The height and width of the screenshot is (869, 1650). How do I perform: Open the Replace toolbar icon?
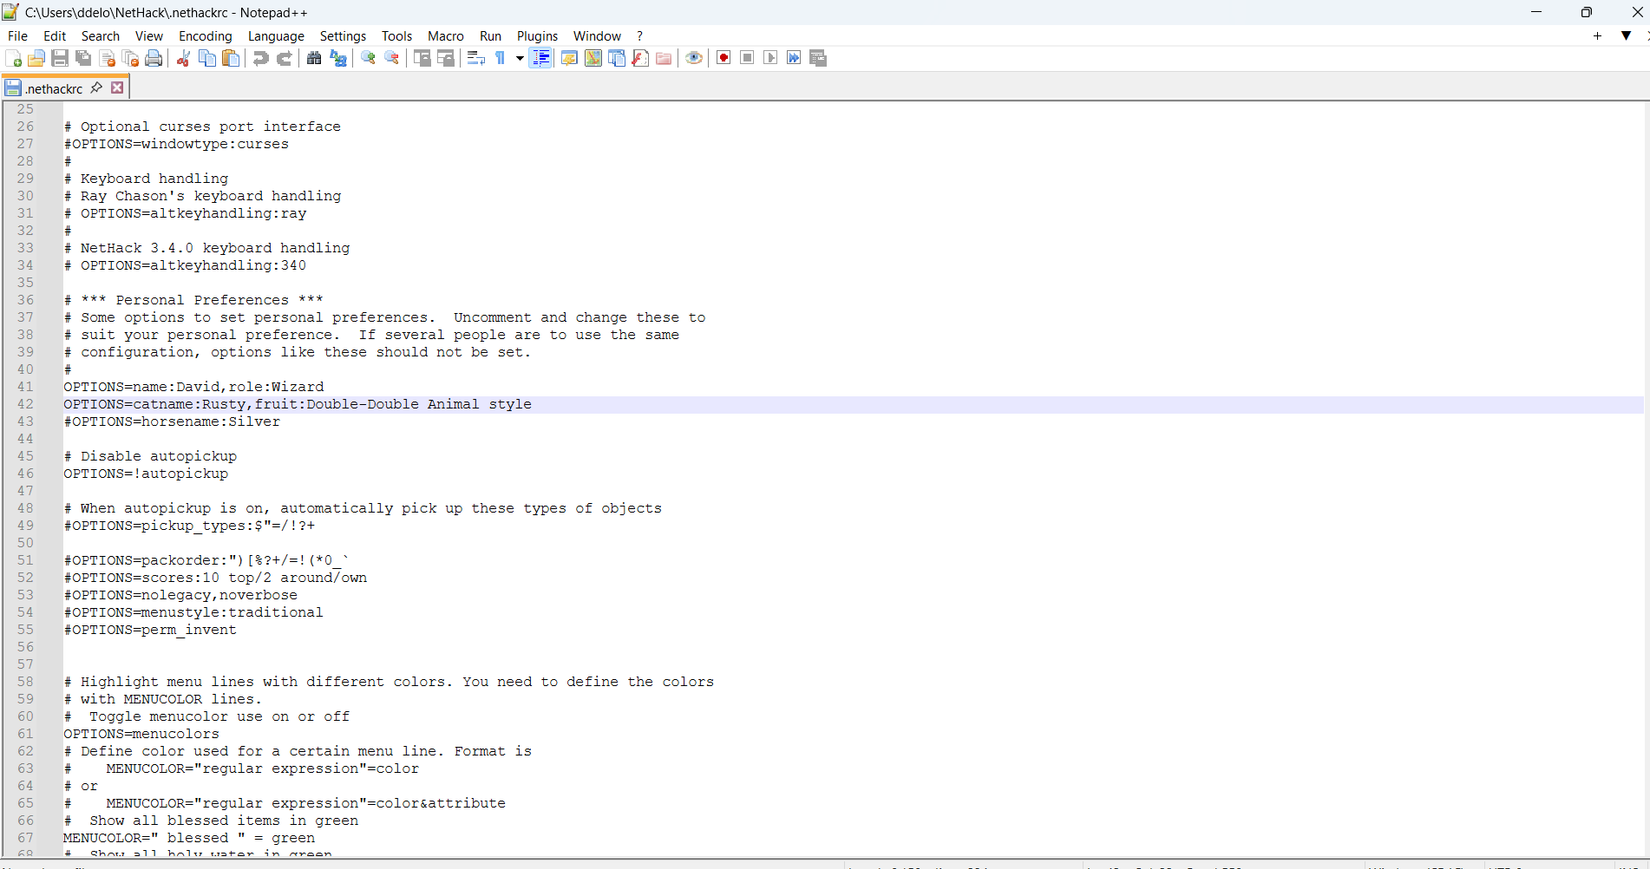click(338, 58)
